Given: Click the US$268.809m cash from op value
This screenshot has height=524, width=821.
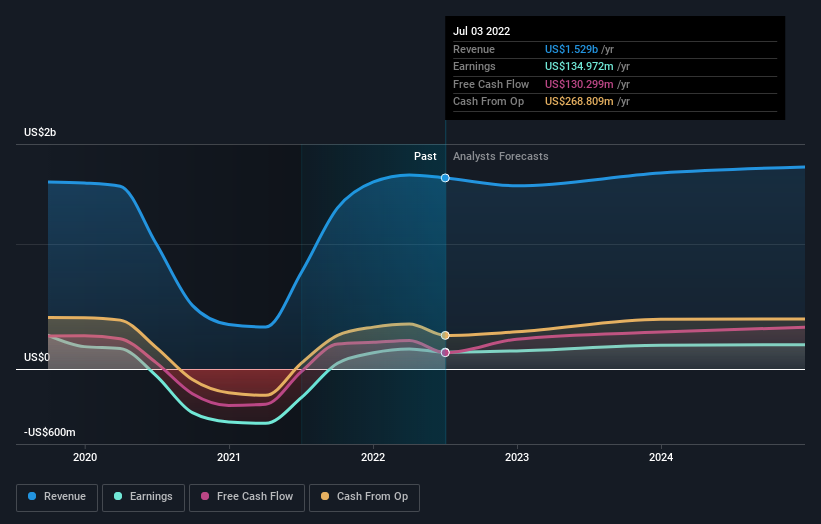Looking at the screenshot, I should (x=579, y=102).
